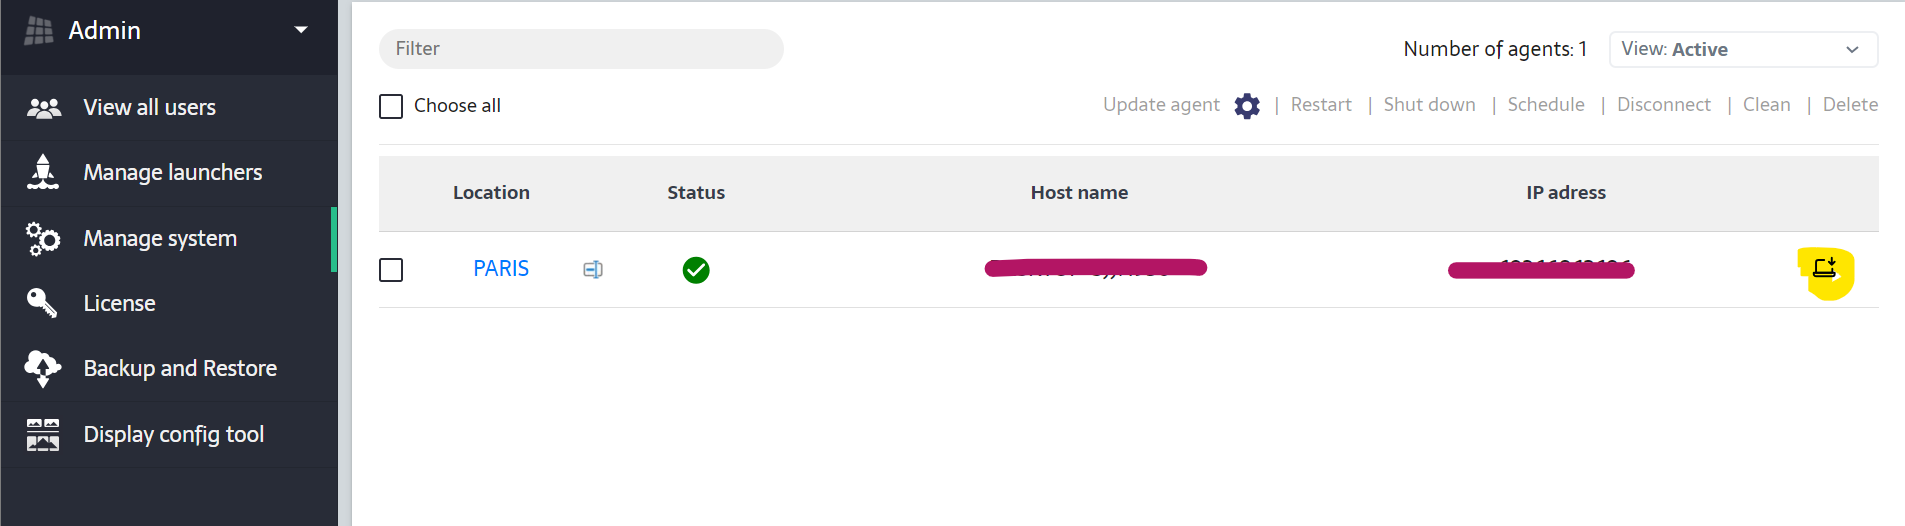The image size is (1905, 526).
Task: Click the rocket icon for Manage launchers
Action: click(43, 172)
